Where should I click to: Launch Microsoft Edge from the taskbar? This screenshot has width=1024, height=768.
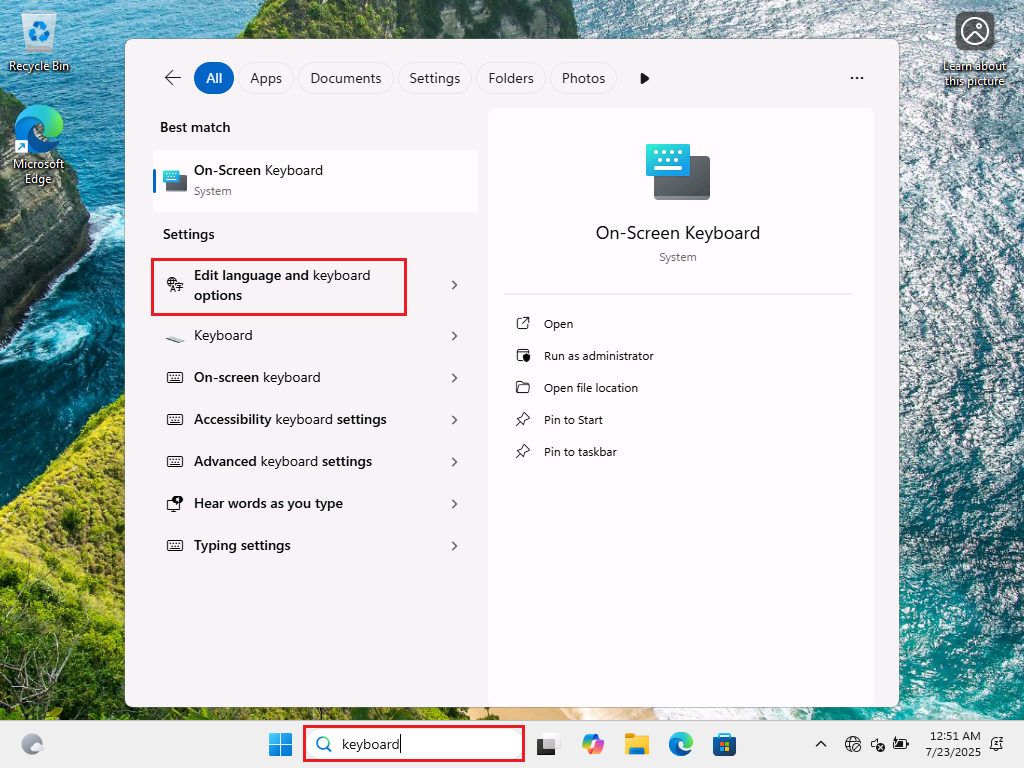(680, 744)
